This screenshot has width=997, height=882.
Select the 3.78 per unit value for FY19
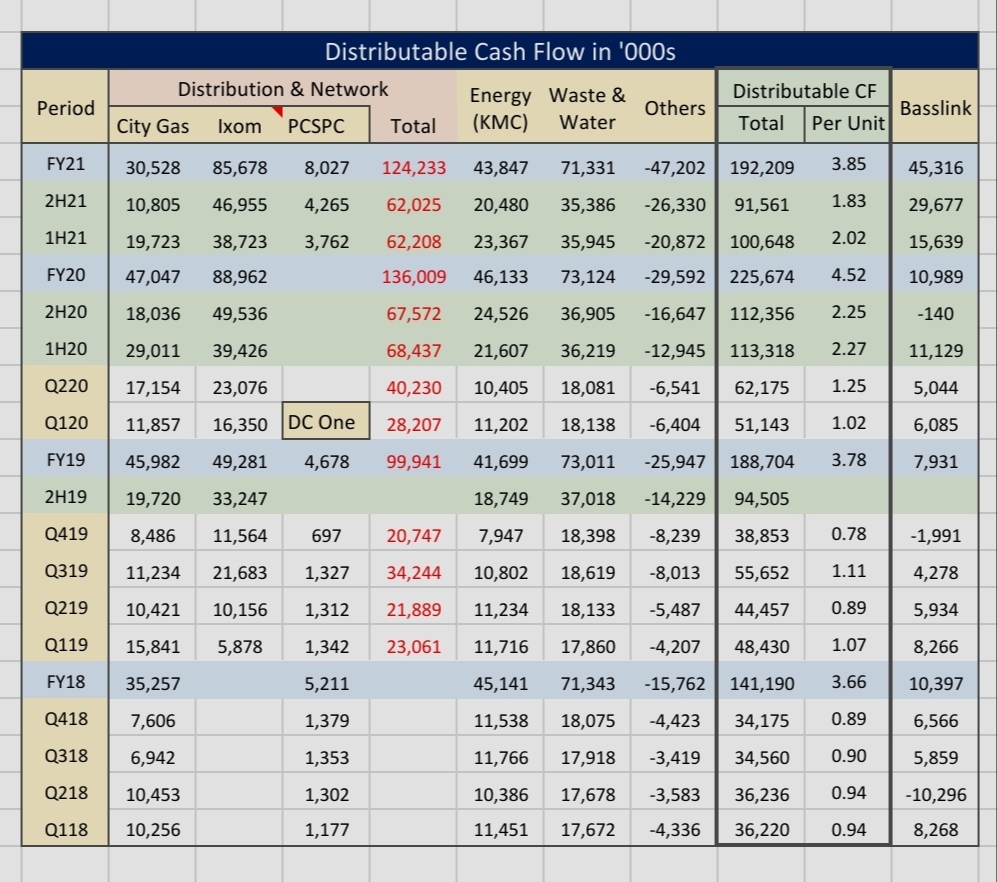(x=848, y=460)
